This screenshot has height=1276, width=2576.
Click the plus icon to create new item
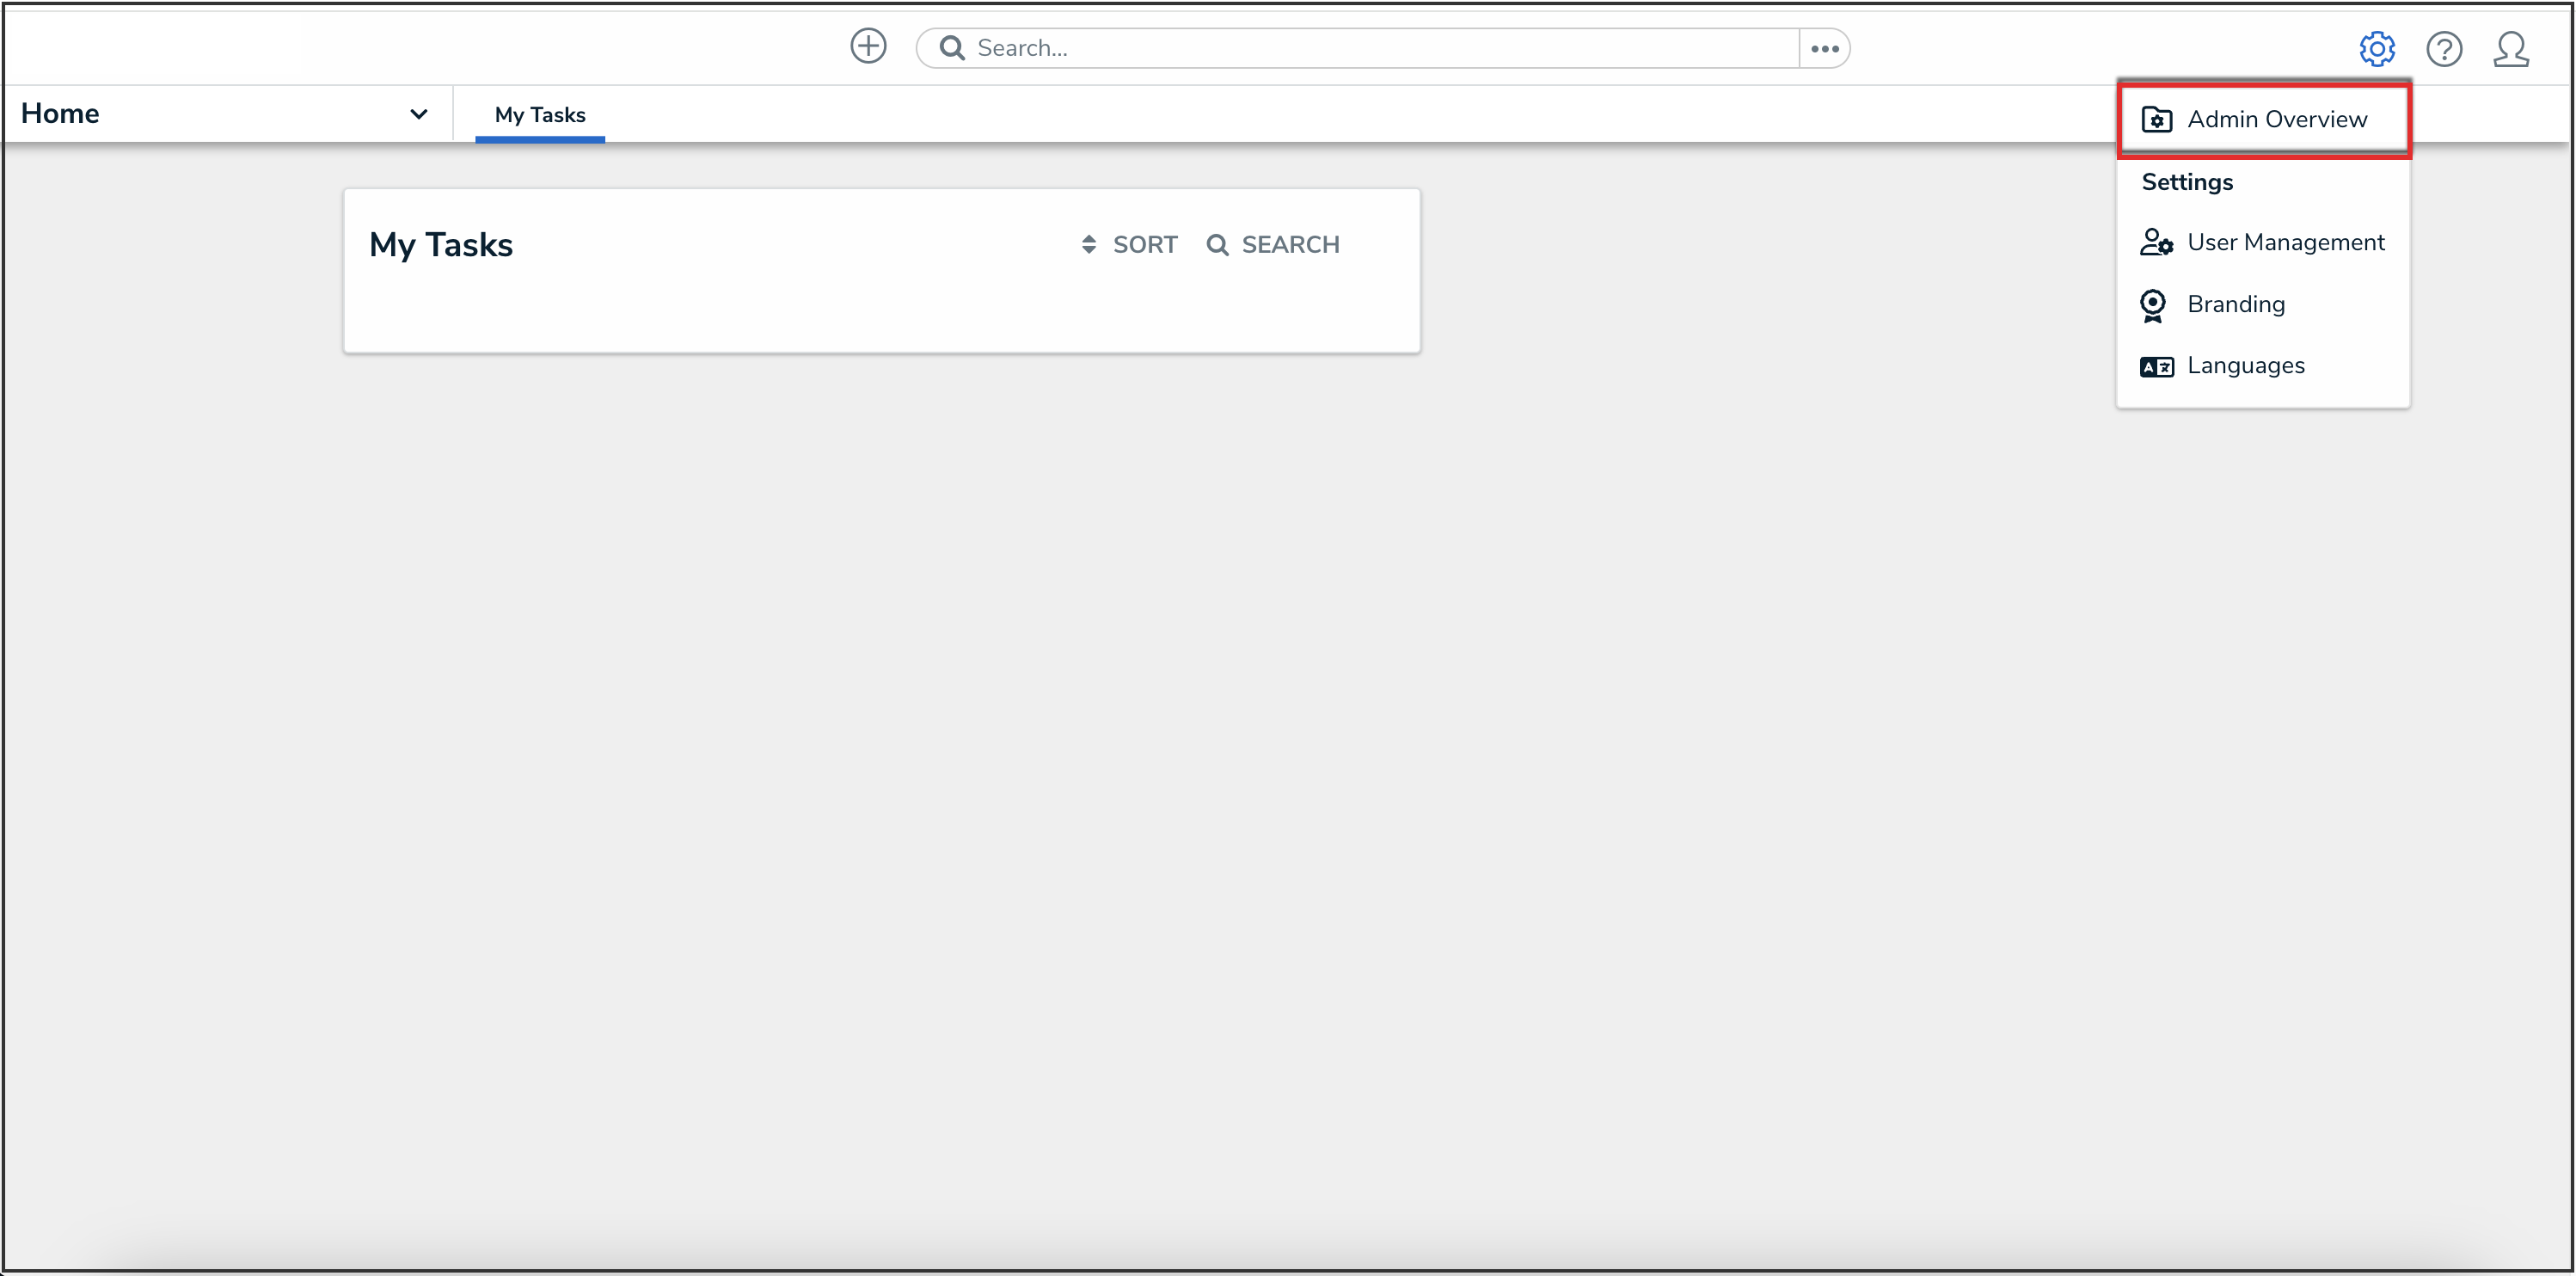click(x=868, y=46)
